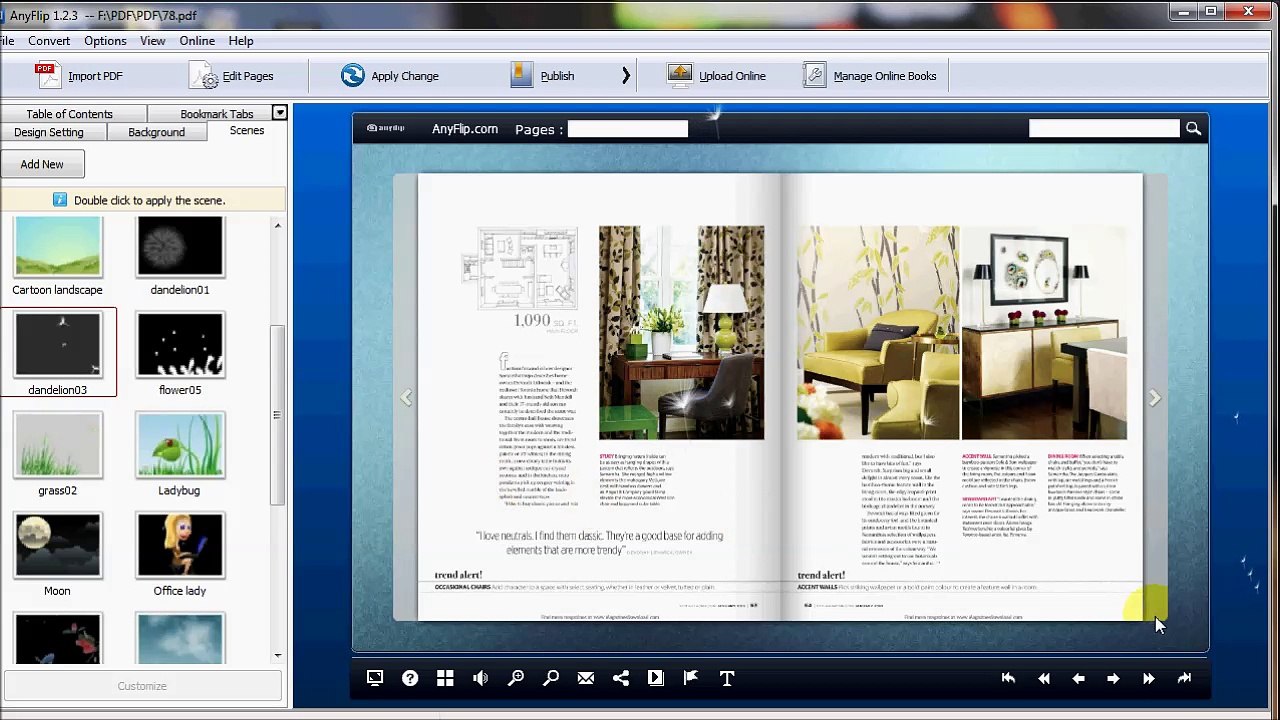Click the Add New button
Viewport: 1280px width, 720px height.
coord(42,164)
